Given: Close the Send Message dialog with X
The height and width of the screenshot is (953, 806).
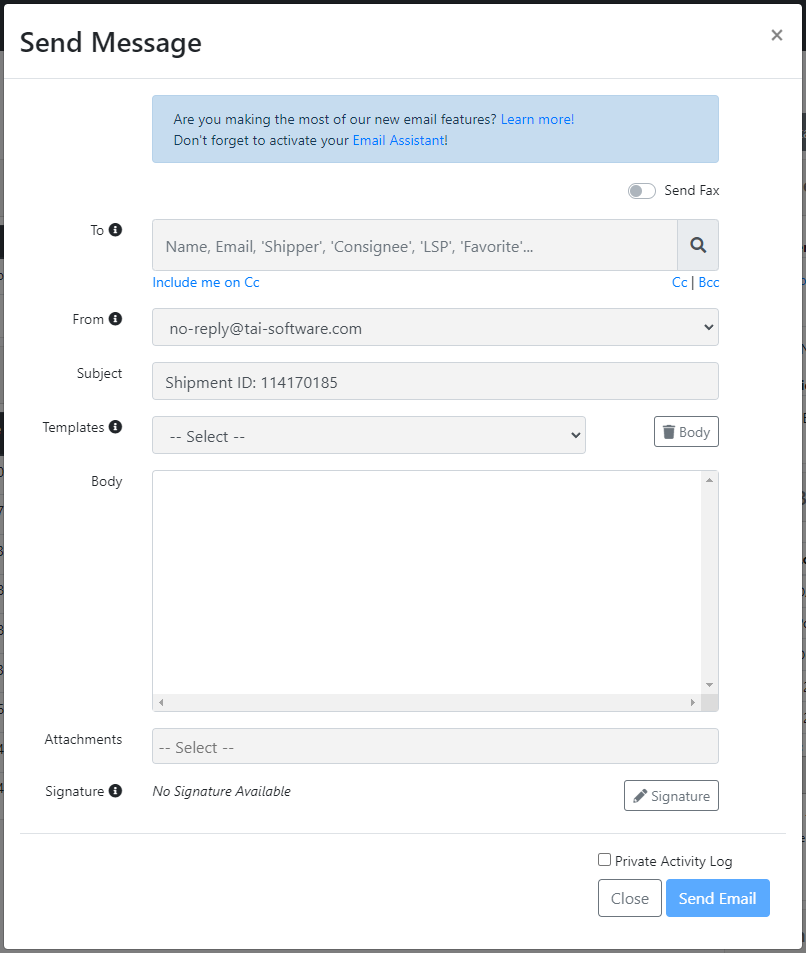Looking at the screenshot, I should (x=776, y=35).
